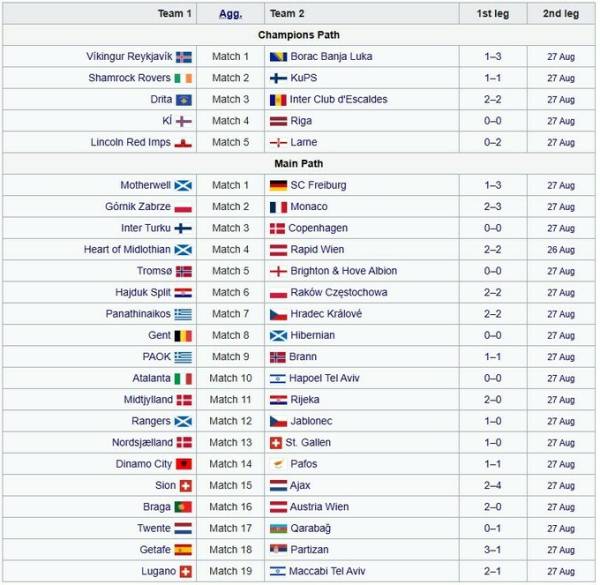This screenshot has height=585, width=600.
Task: Open Víkingur Reykjavík team link
Action: coord(129,56)
